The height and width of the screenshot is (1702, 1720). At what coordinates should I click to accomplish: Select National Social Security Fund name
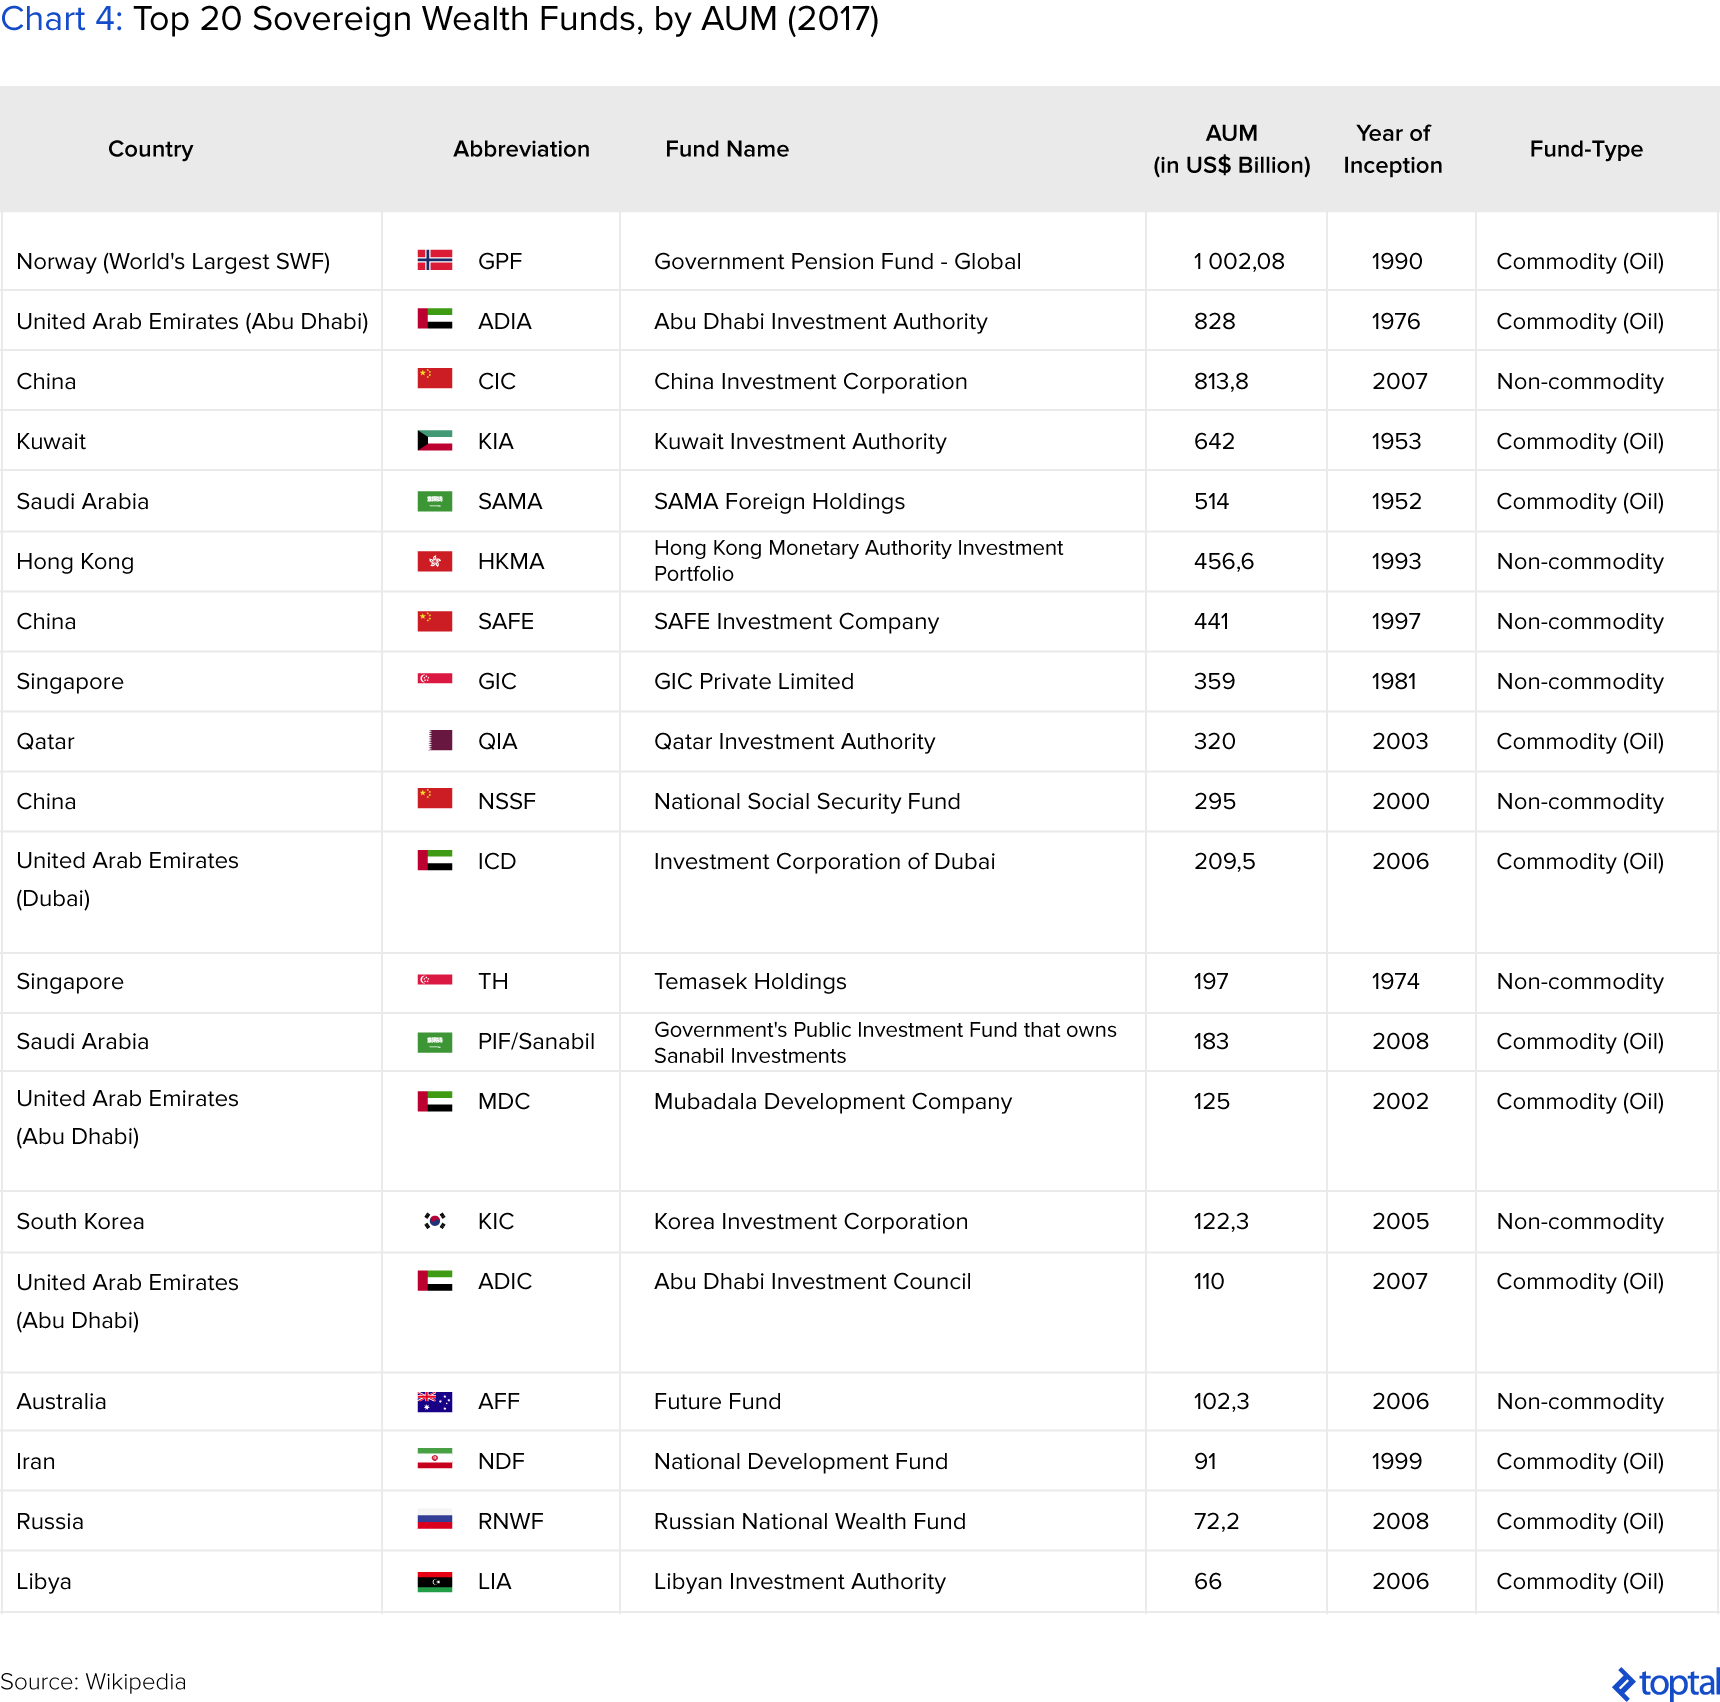pyautogui.click(x=806, y=801)
